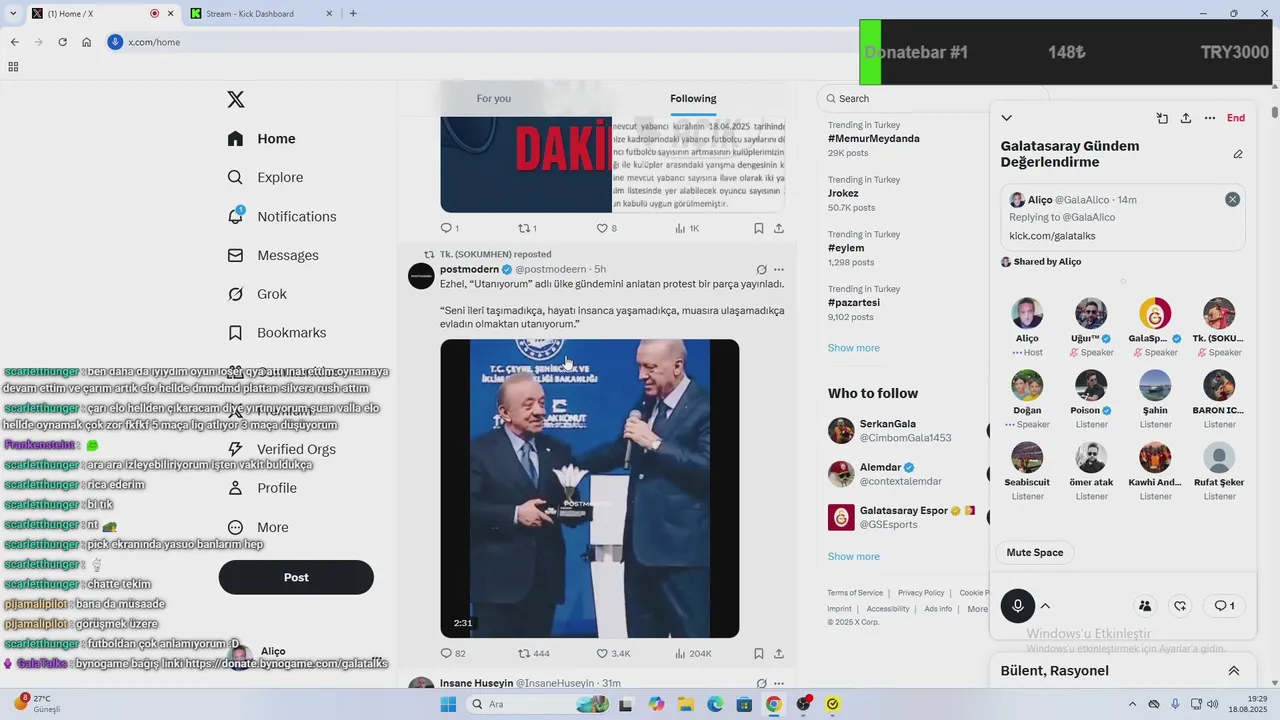Edit the Space title with pencil icon
The height and width of the screenshot is (720, 1280).
point(1238,154)
